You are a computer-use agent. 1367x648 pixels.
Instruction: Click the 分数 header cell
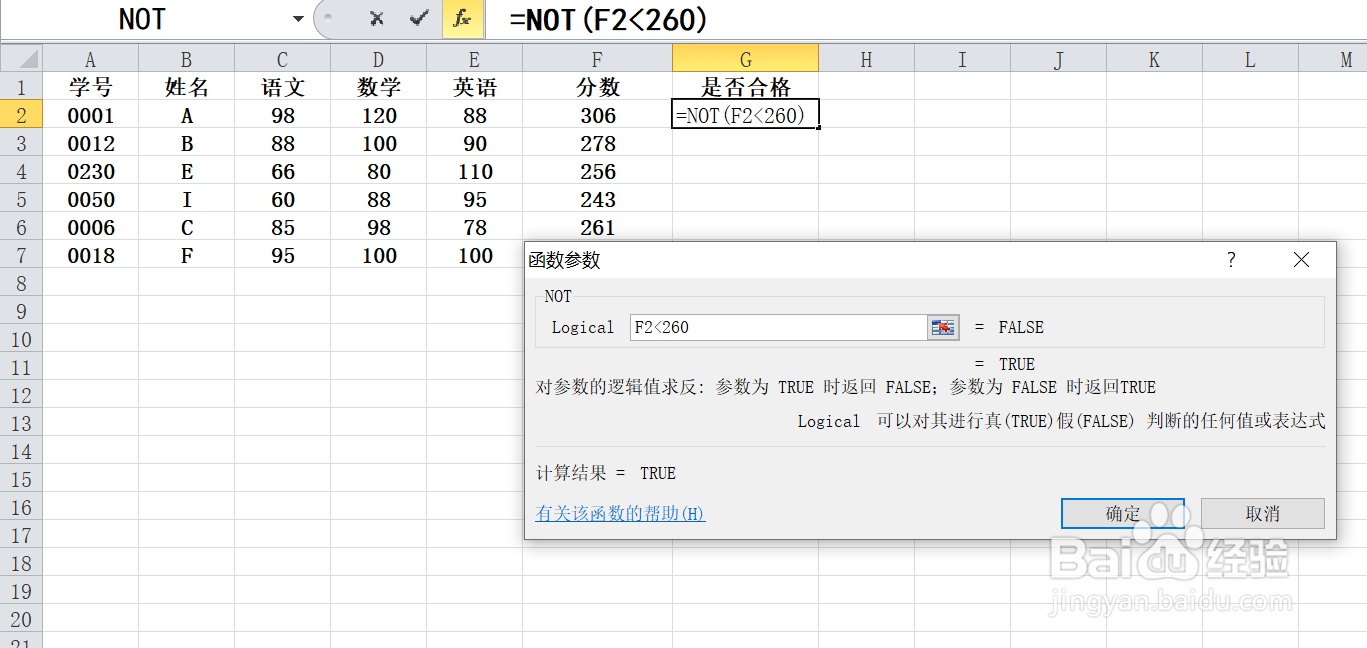point(597,87)
